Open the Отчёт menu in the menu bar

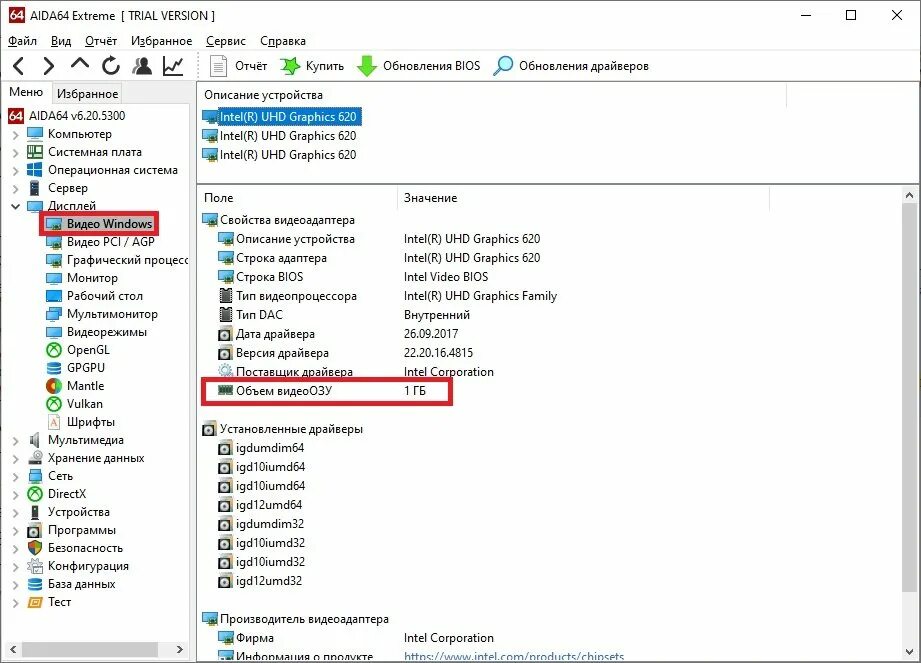click(x=101, y=41)
